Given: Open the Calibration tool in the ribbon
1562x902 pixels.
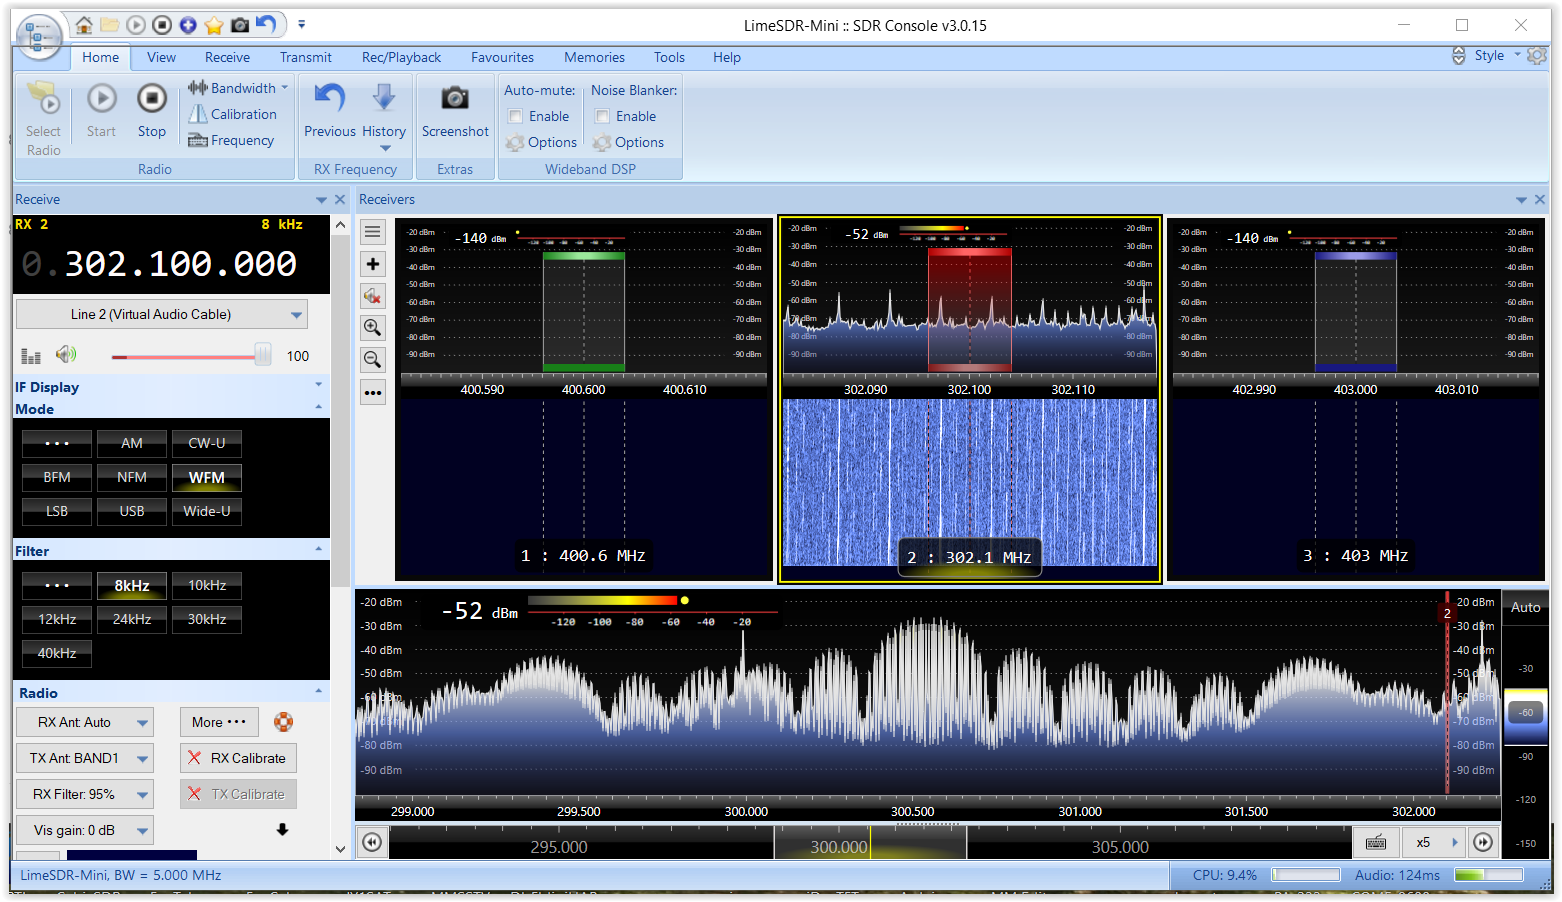Looking at the screenshot, I should (233, 114).
